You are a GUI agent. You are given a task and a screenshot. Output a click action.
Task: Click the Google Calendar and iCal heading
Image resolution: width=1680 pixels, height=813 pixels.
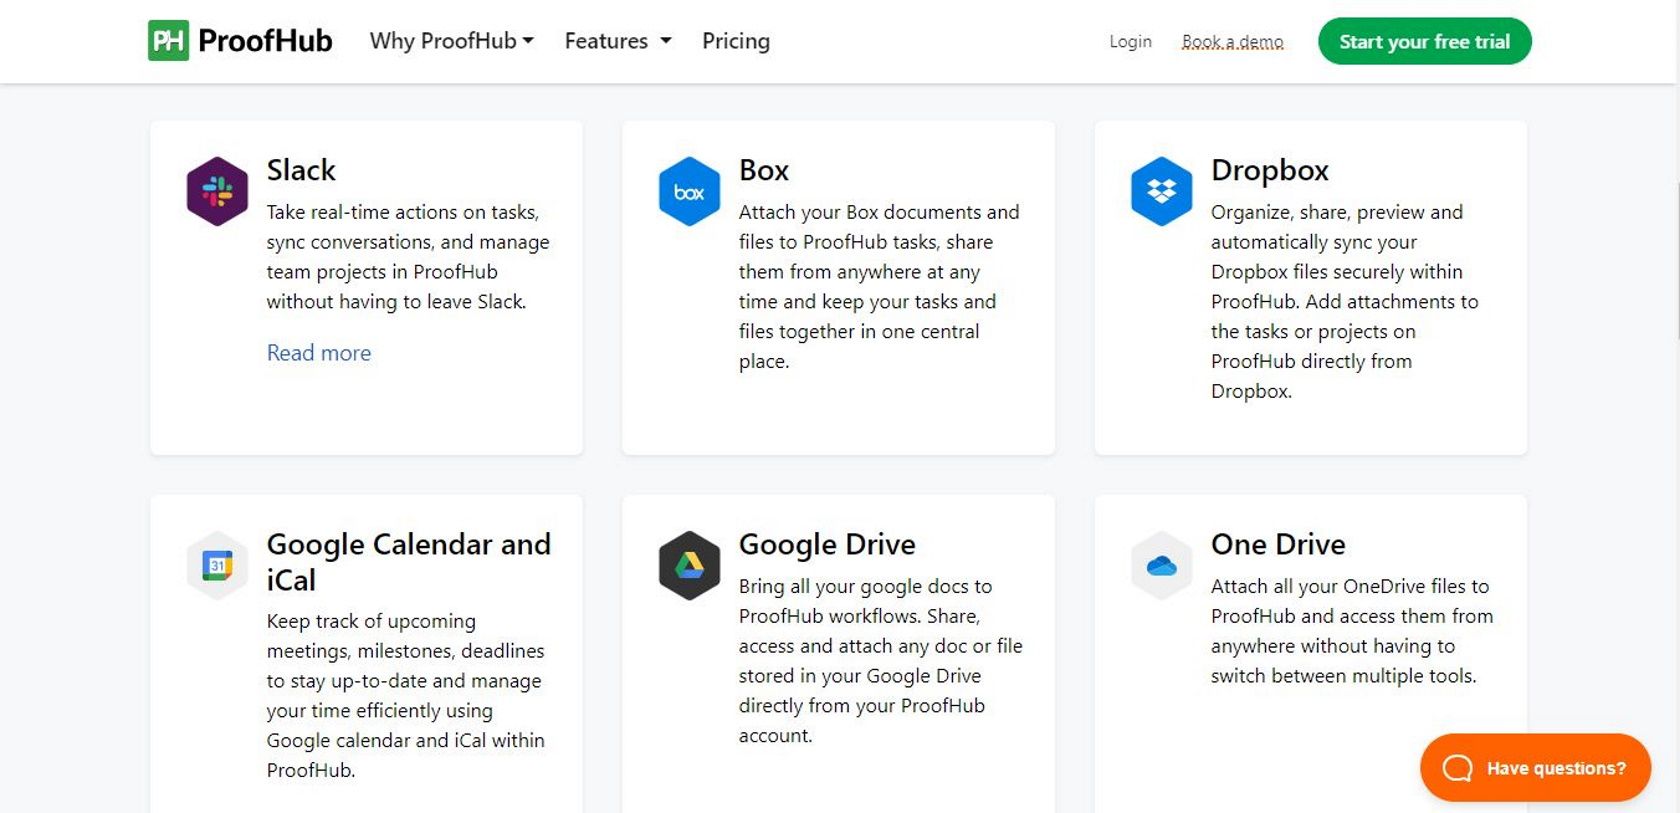408,562
